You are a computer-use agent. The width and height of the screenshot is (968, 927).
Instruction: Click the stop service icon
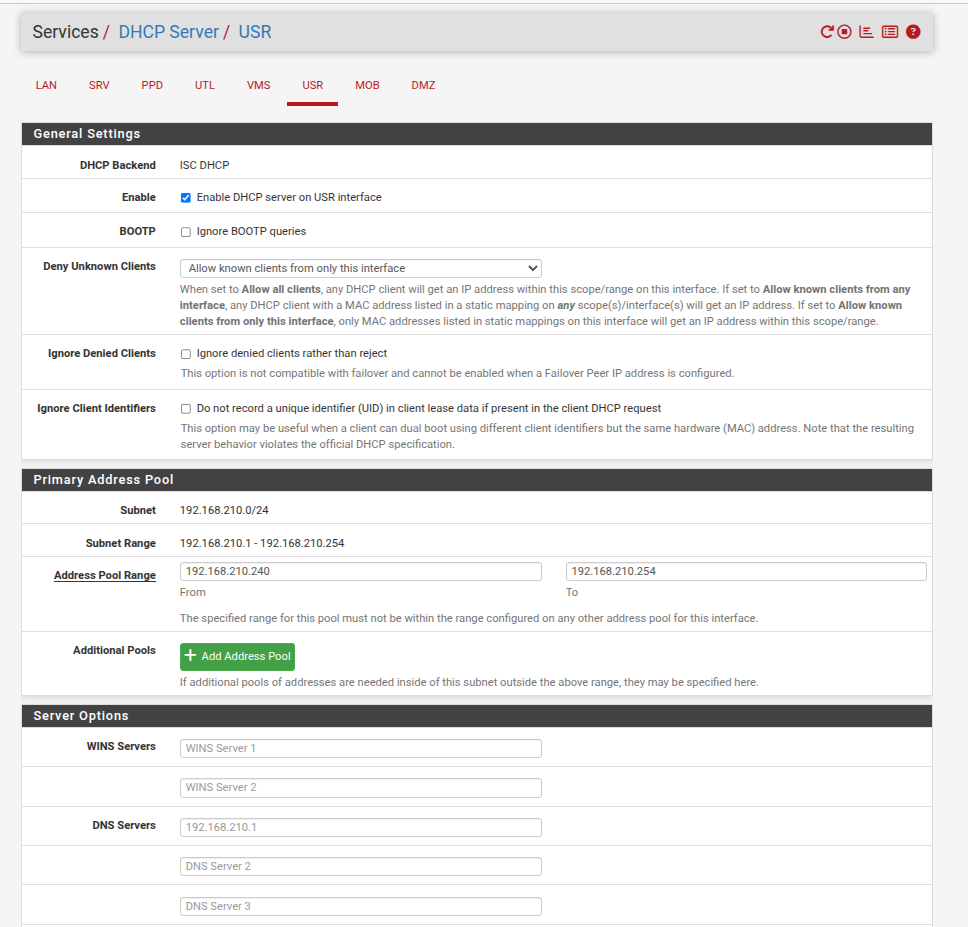[x=845, y=32]
